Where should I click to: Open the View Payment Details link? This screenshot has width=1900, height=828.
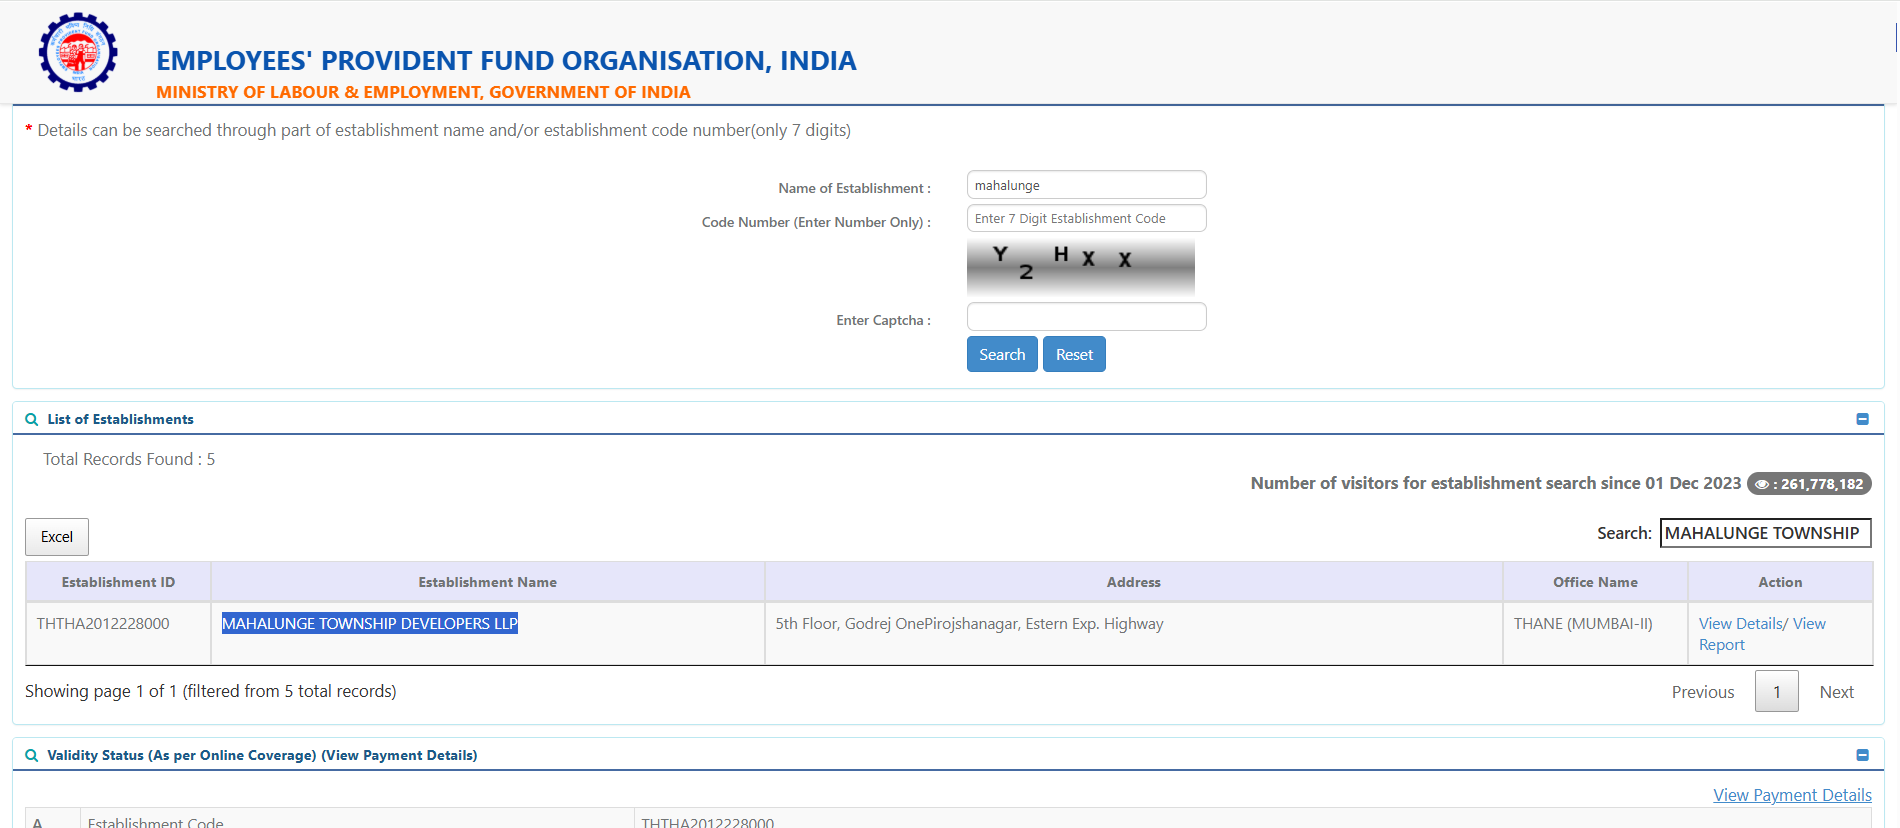[x=1792, y=795]
